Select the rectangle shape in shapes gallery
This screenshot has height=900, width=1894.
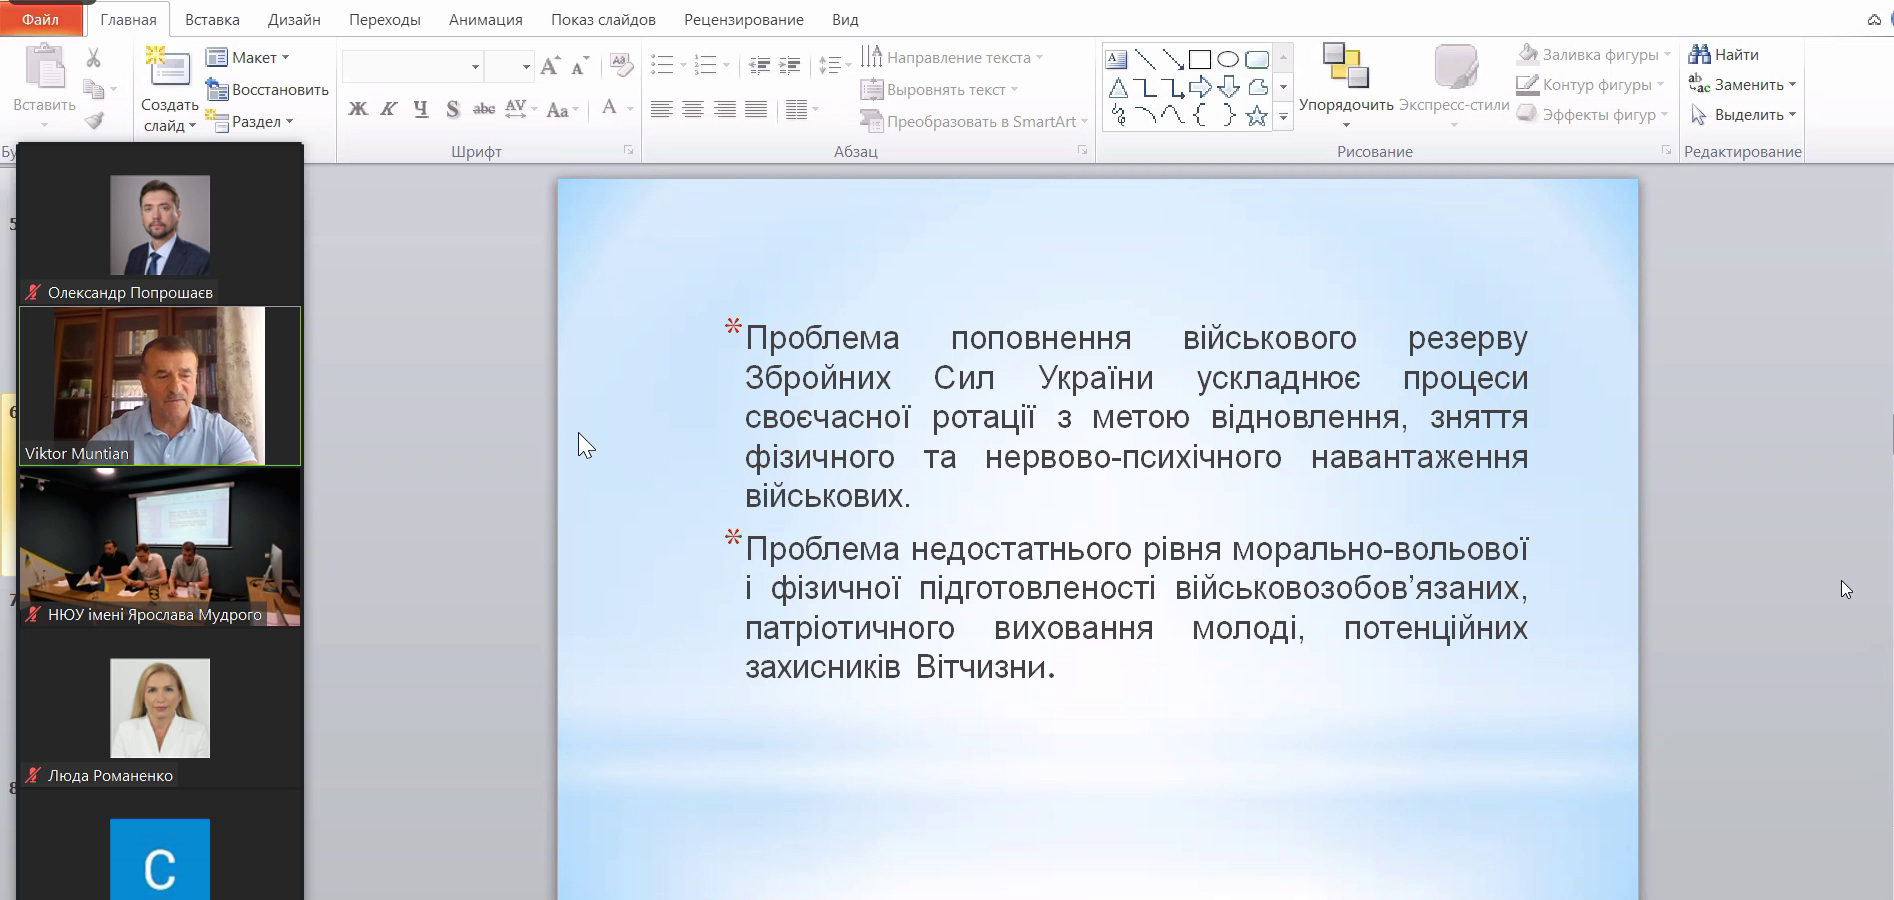[1200, 59]
